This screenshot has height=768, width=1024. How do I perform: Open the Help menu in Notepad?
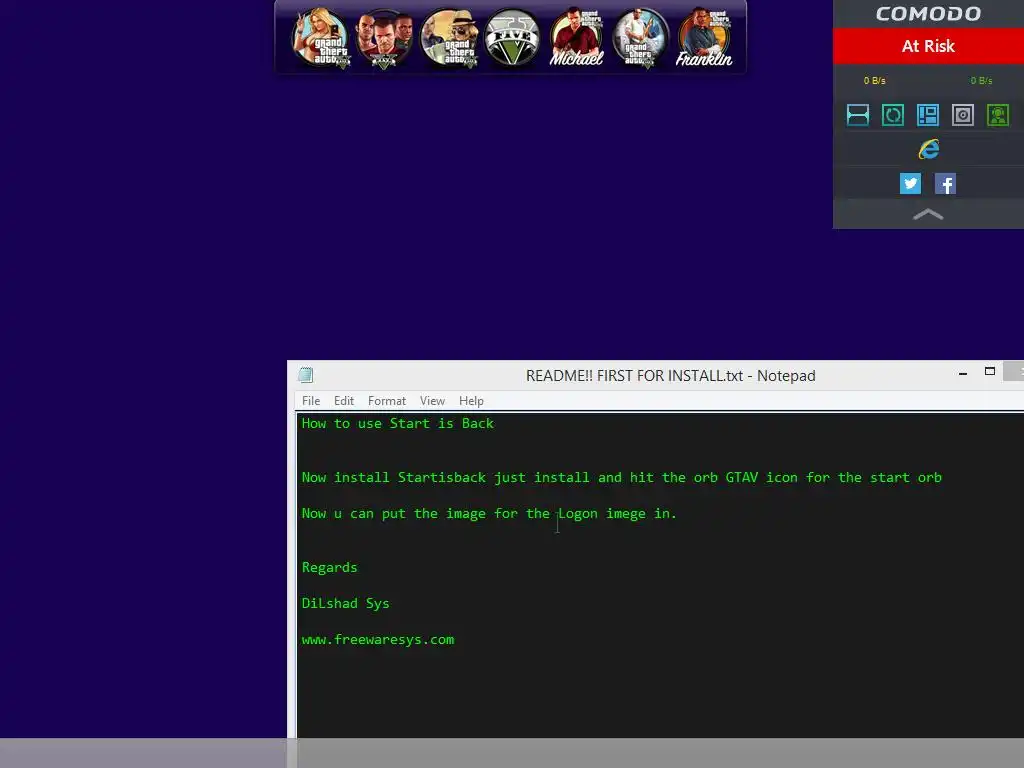click(471, 401)
